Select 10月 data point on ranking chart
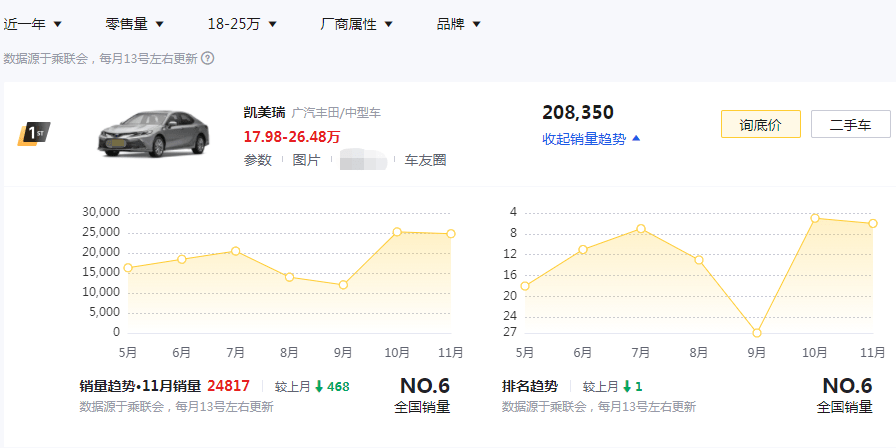The height and width of the screenshot is (448, 896). 815,218
